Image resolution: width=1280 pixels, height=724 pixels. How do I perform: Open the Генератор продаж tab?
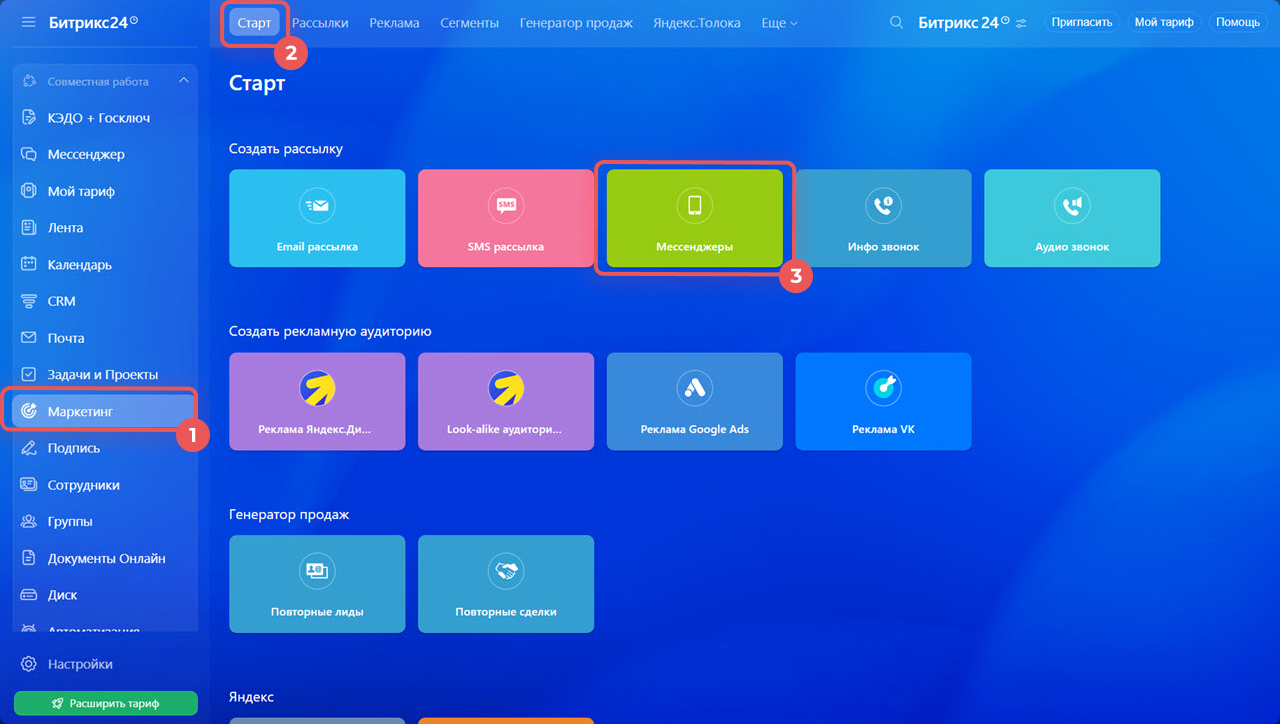coord(576,22)
